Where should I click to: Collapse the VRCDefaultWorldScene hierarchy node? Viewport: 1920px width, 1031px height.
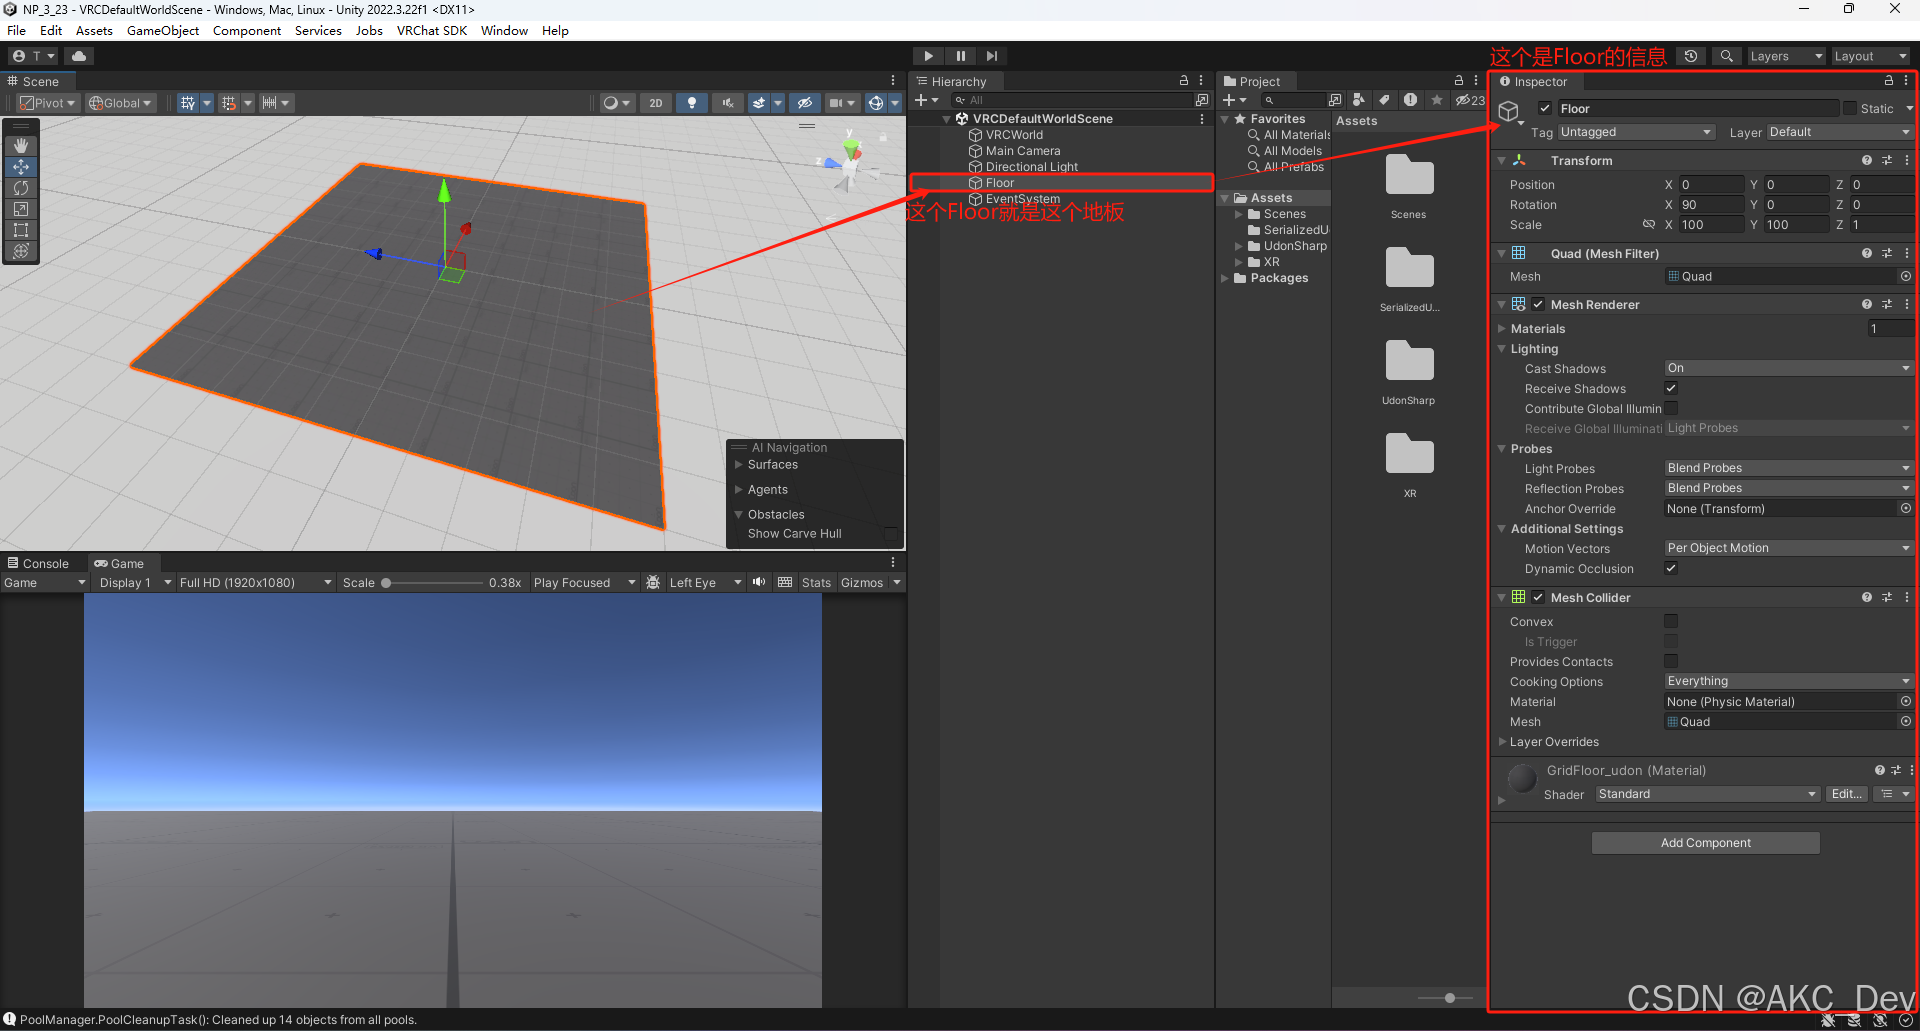pos(947,119)
